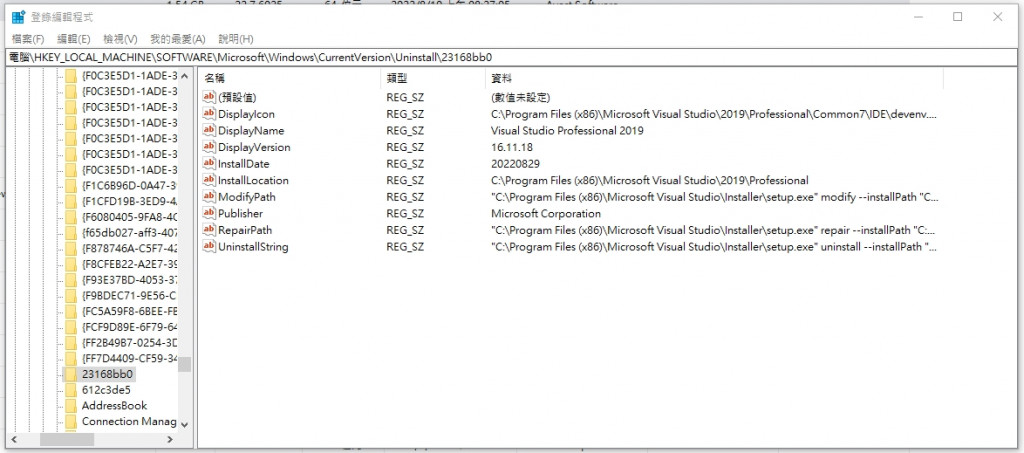
Task: Select the 612c3de5 key label
Action: click(x=106, y=390)
